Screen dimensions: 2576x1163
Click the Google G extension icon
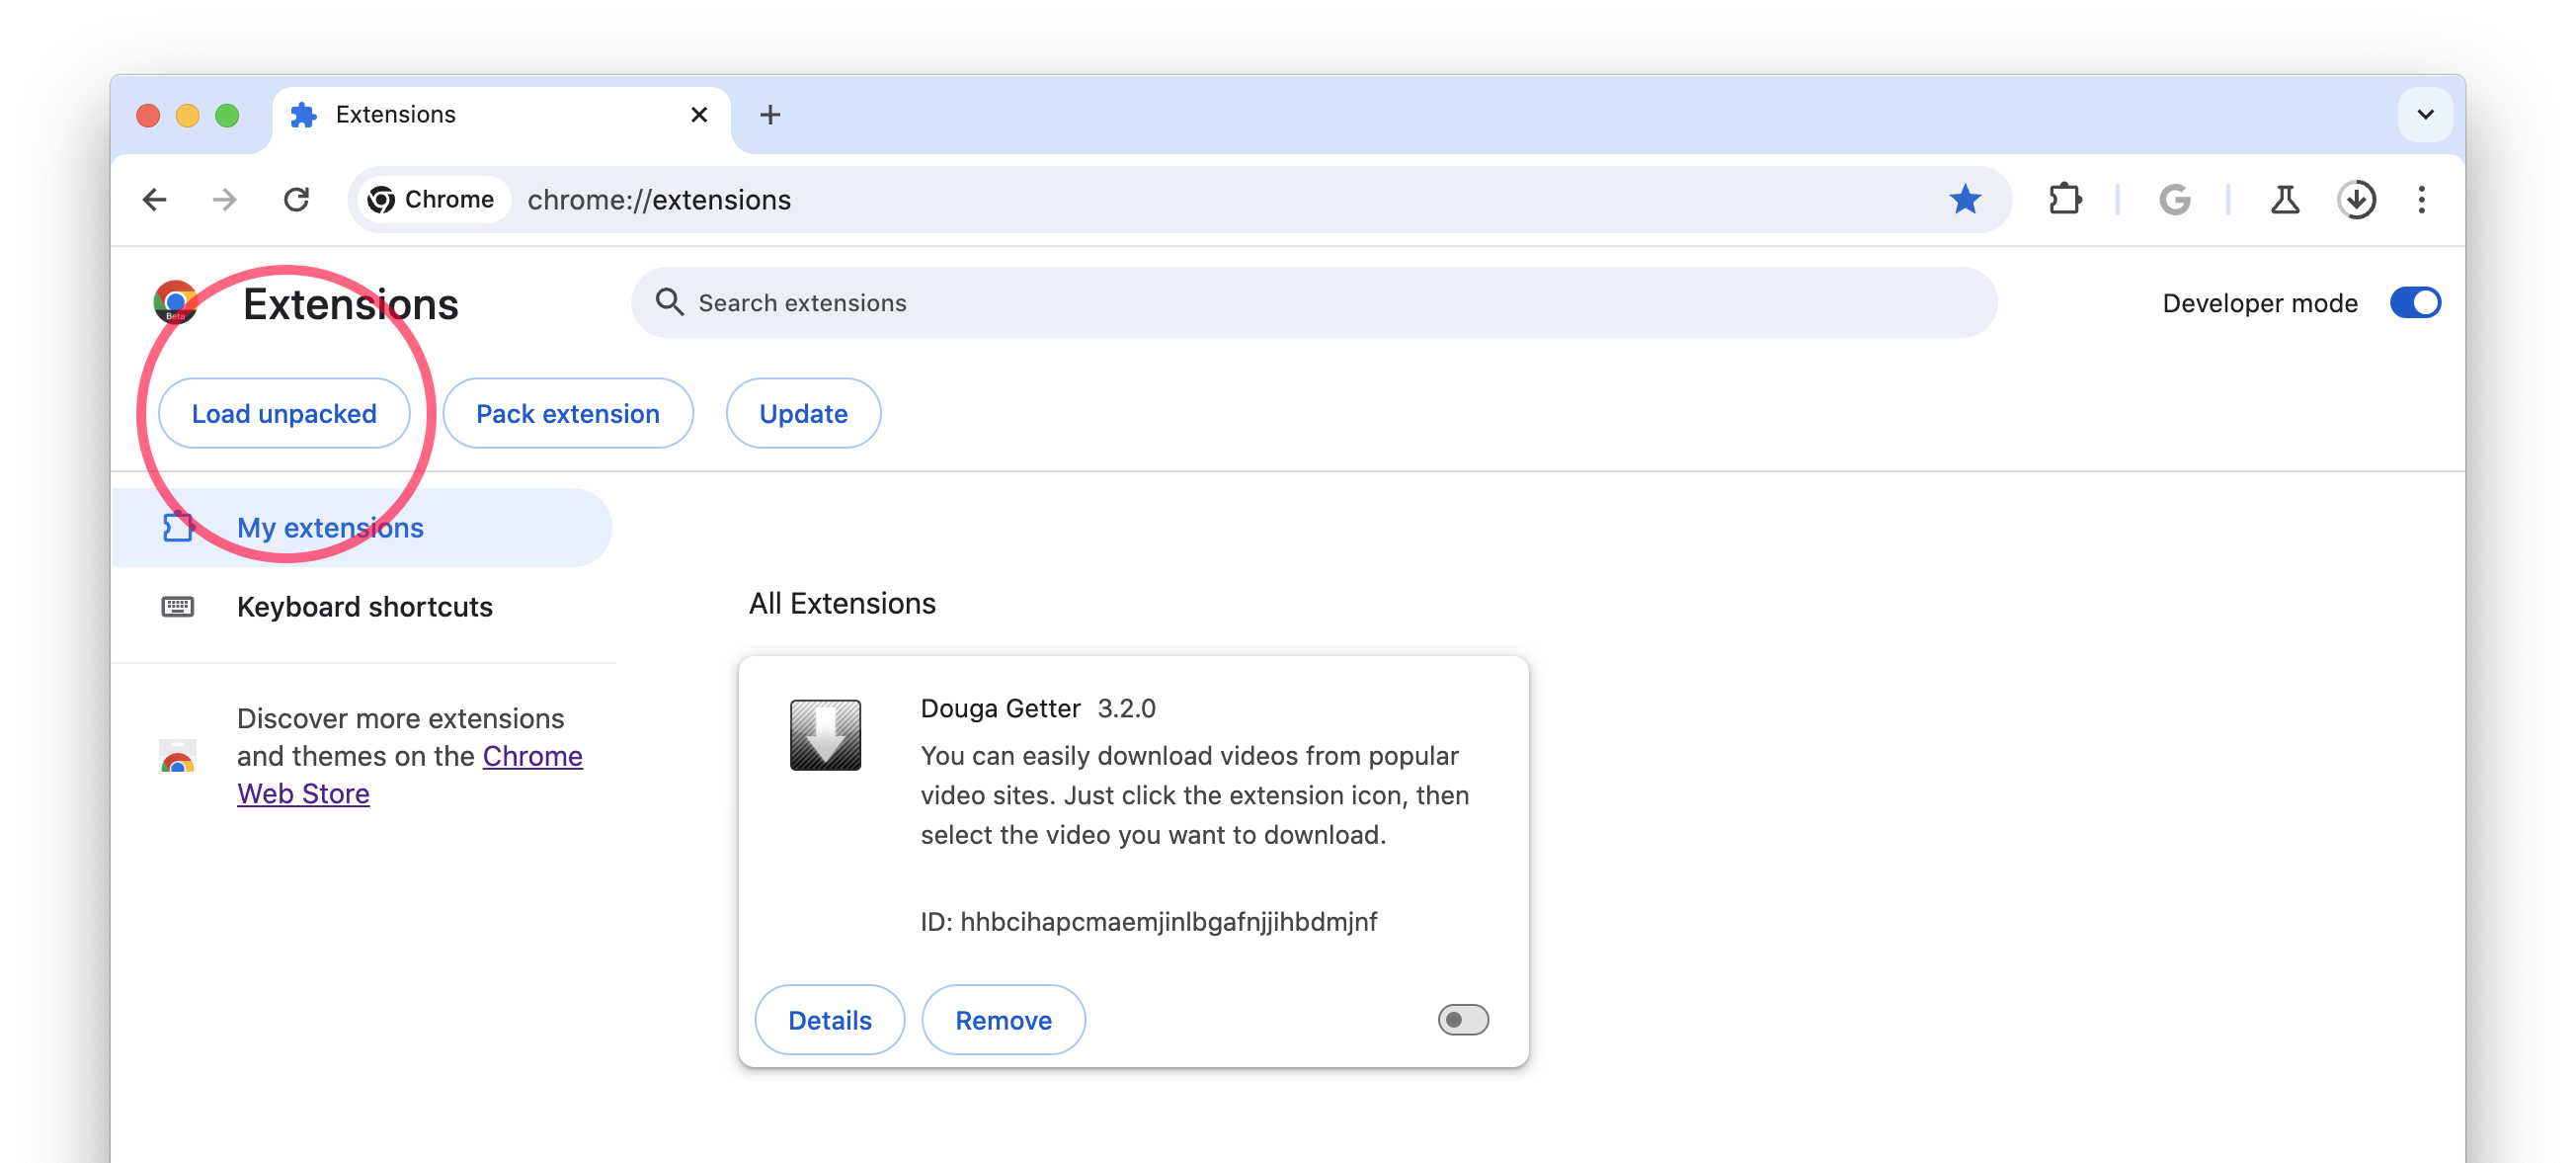click(2174, 200)
